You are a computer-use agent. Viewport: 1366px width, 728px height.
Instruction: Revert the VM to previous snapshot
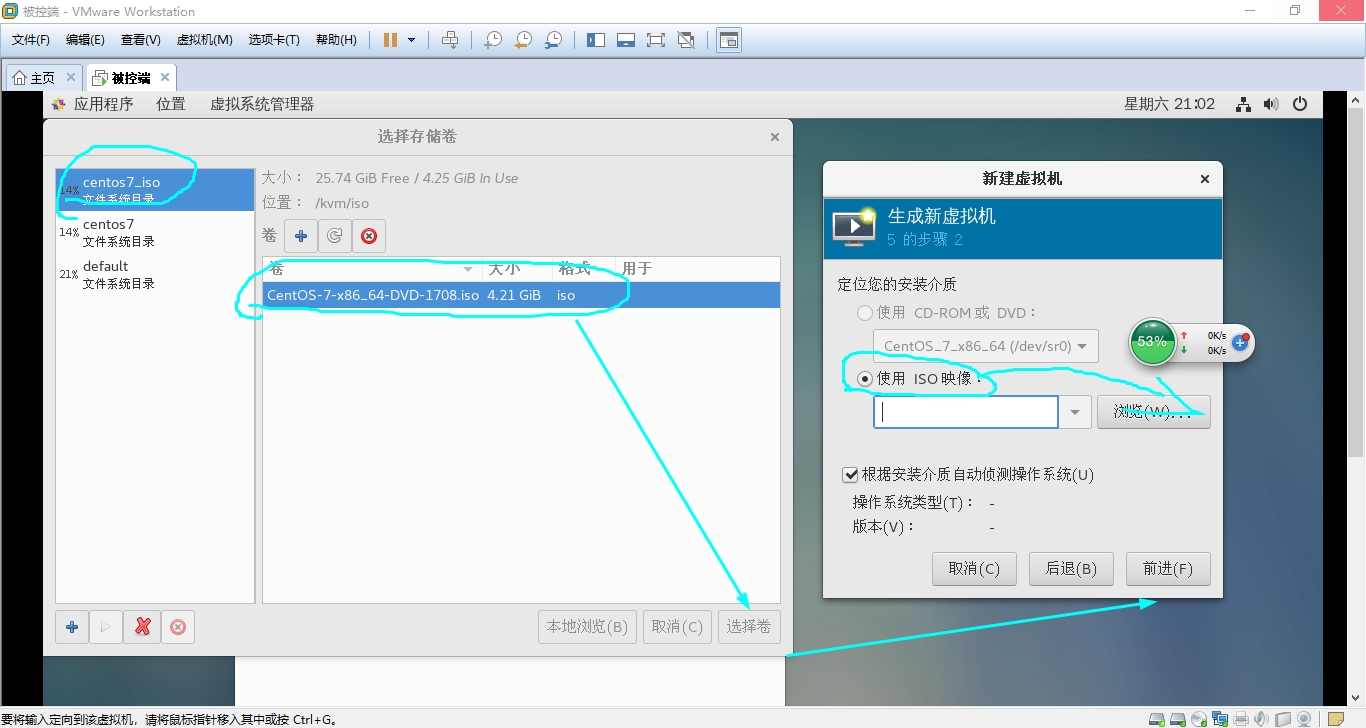coord(523,40)
